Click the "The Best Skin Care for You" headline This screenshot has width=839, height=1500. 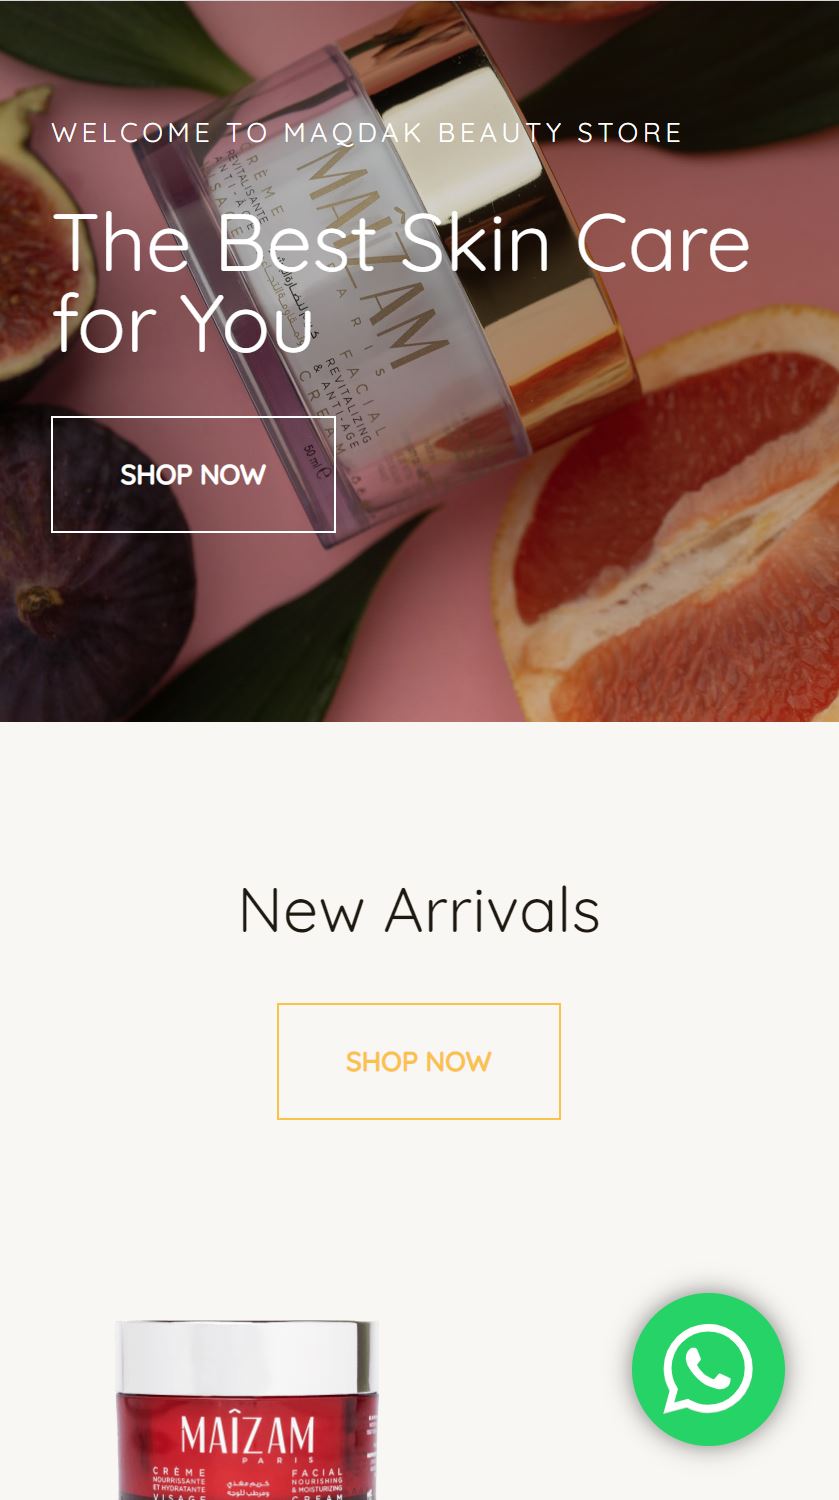[401, 282]
